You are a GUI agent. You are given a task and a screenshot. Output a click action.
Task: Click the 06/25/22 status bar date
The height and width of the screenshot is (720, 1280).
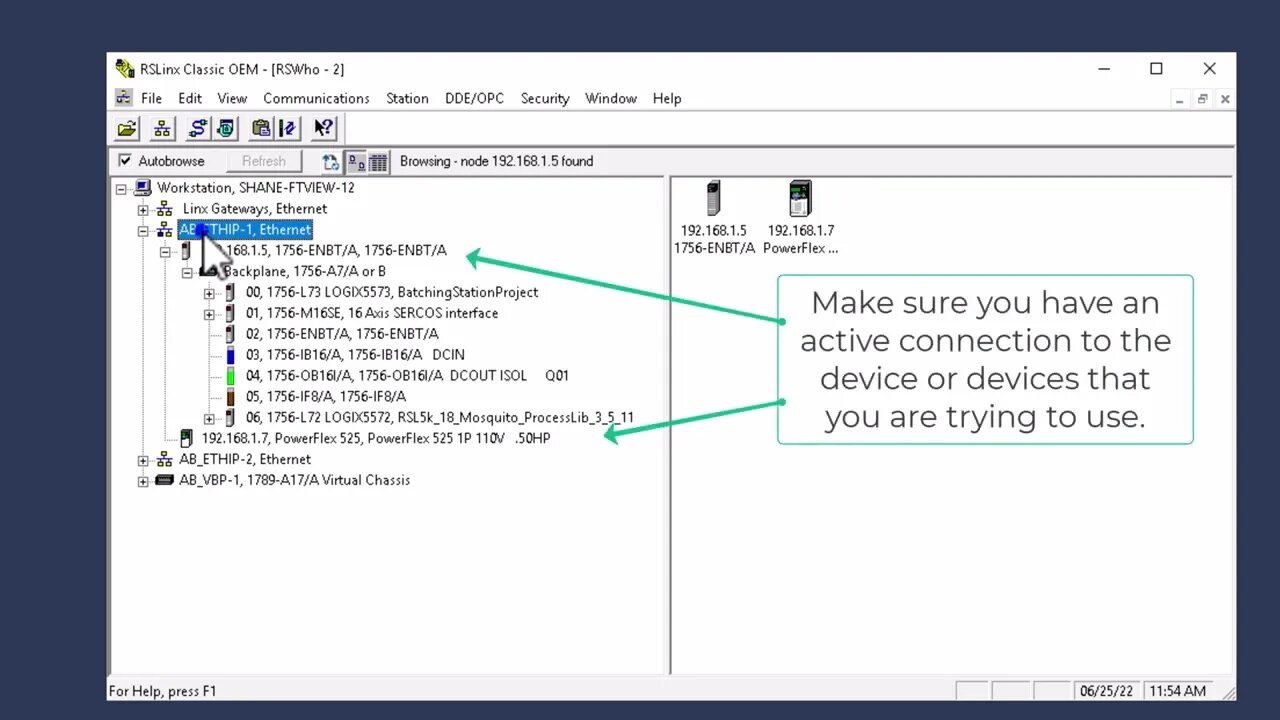[1108, 691]
